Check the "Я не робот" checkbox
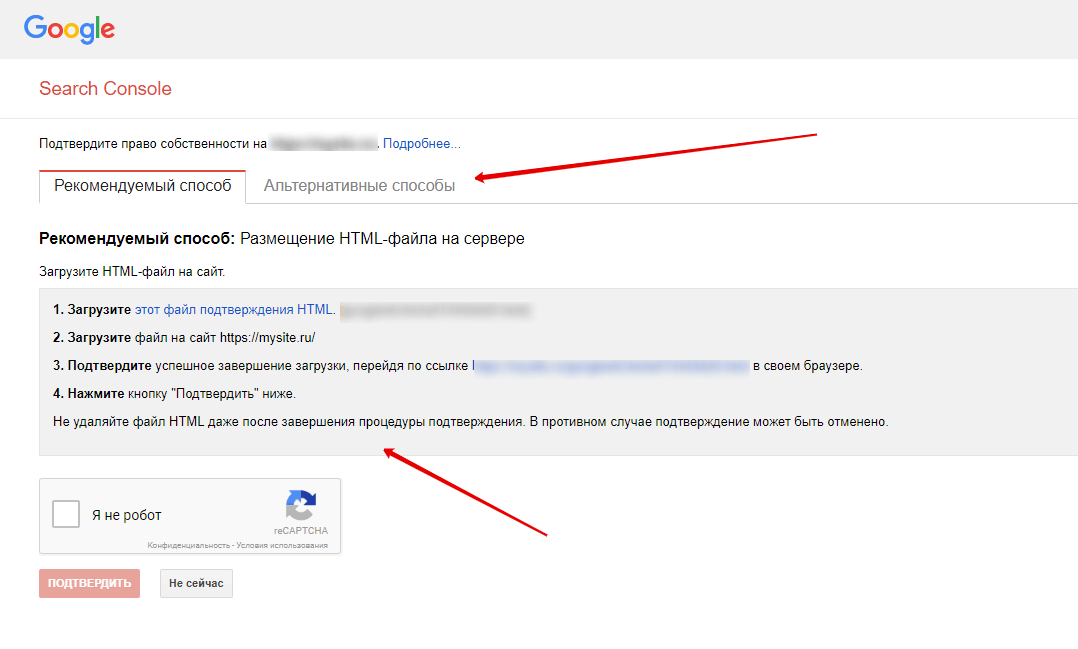The image size is (1078, 649). point(66,515)
